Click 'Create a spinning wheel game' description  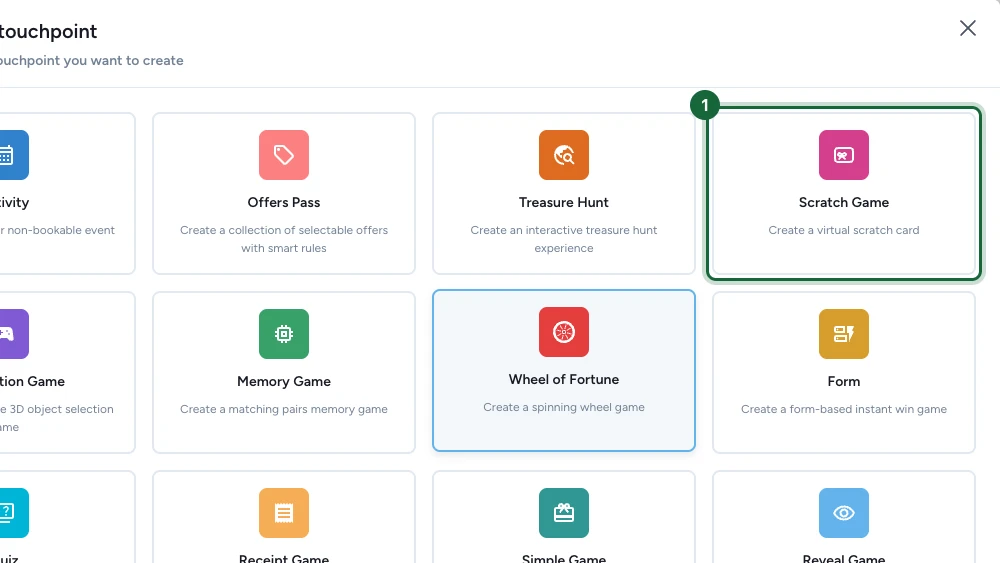(564, 407)
